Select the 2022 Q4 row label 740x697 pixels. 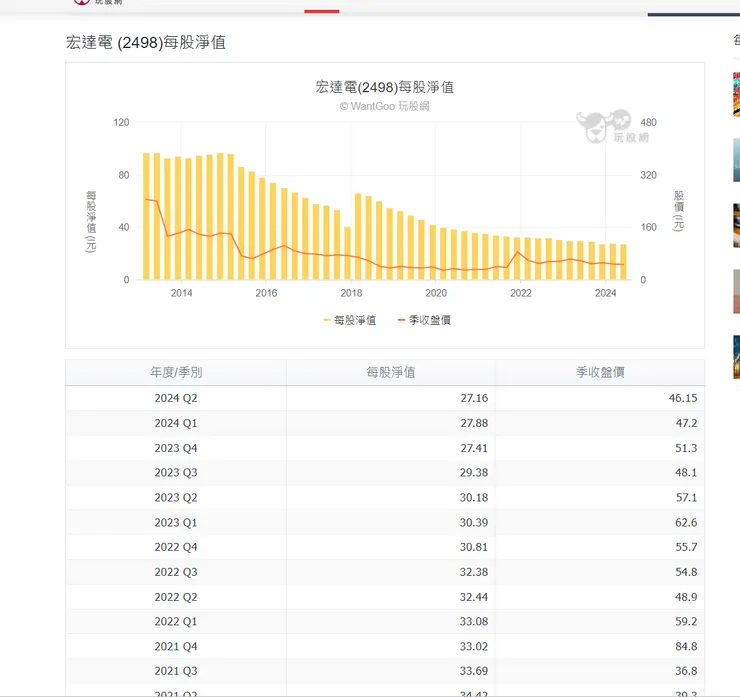(x=176, y=547)
